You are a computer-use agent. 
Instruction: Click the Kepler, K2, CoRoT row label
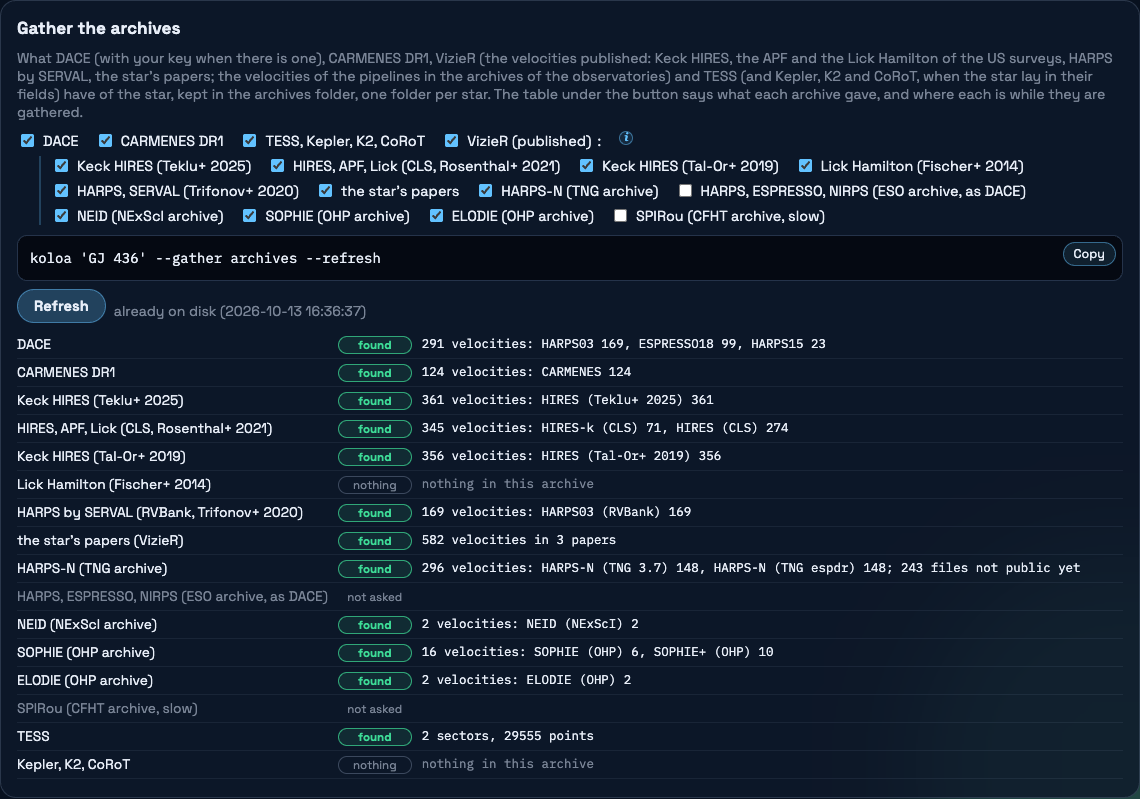point(73,765)
